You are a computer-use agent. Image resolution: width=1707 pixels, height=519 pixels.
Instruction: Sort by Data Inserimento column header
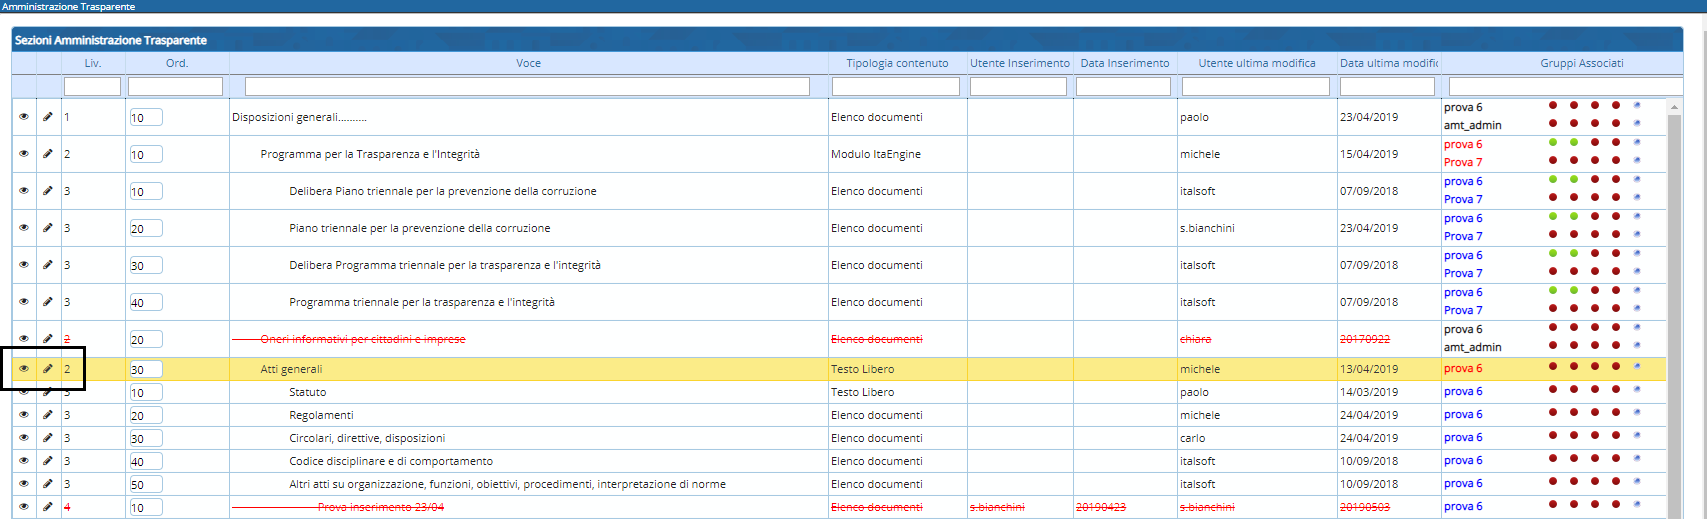pyautogui.click(x=1124, y=63)
